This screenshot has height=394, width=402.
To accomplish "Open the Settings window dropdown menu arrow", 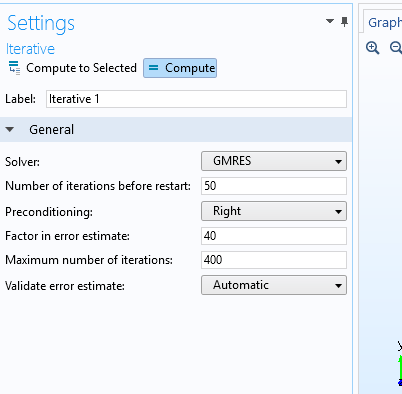I will 330,21.
